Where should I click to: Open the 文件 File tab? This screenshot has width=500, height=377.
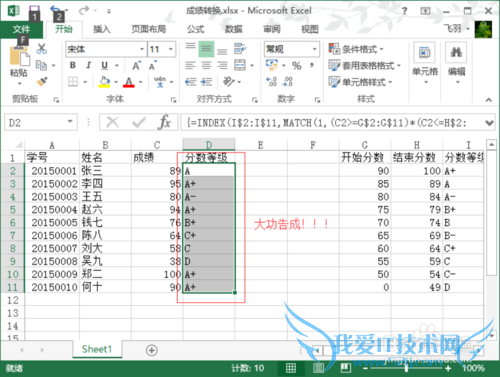pos(21,29)
